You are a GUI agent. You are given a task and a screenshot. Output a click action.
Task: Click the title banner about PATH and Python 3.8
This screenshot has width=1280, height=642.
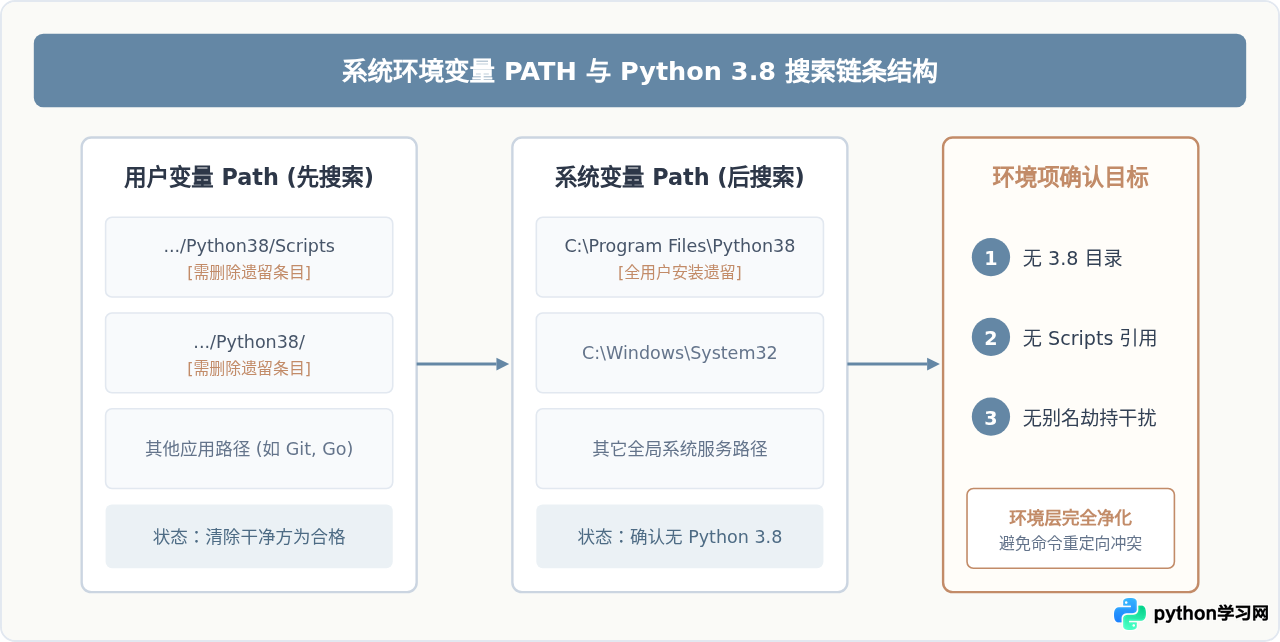[640, 71]
